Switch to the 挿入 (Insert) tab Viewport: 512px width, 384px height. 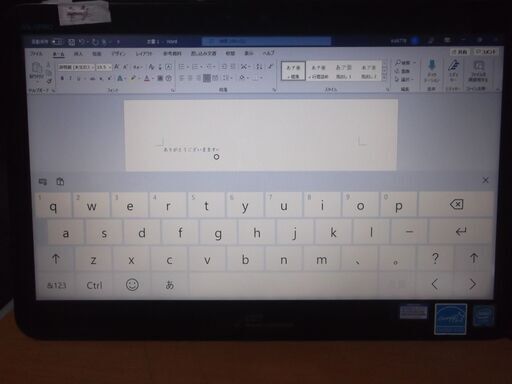point(78,54)
